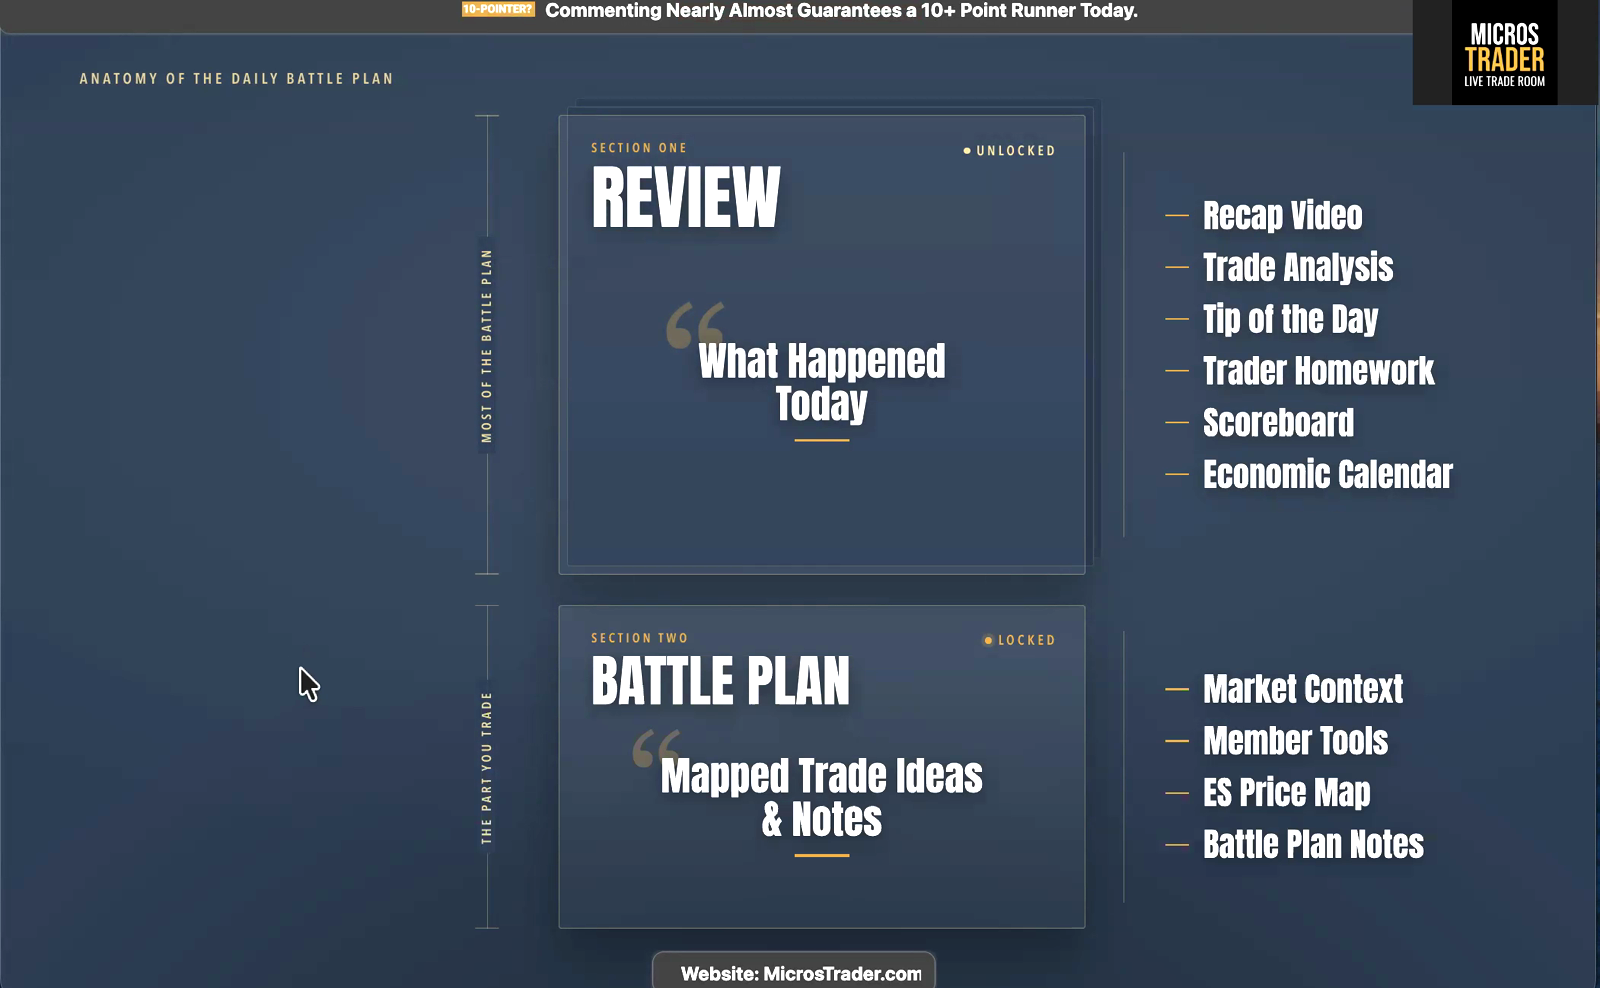Click the MOST OF THE BATTLE PLAN vertical label
The image size is (1600, 988).
pos(487,346)
